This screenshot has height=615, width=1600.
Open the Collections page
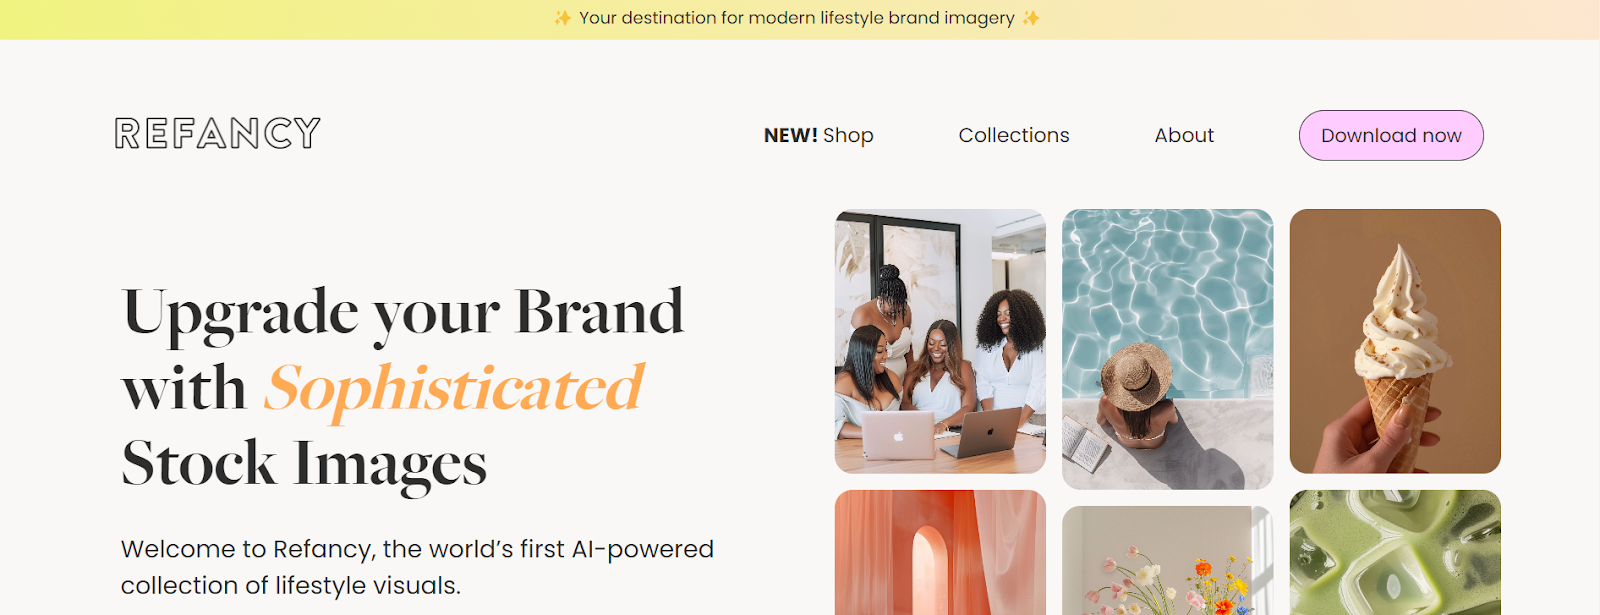[1014, 135]
